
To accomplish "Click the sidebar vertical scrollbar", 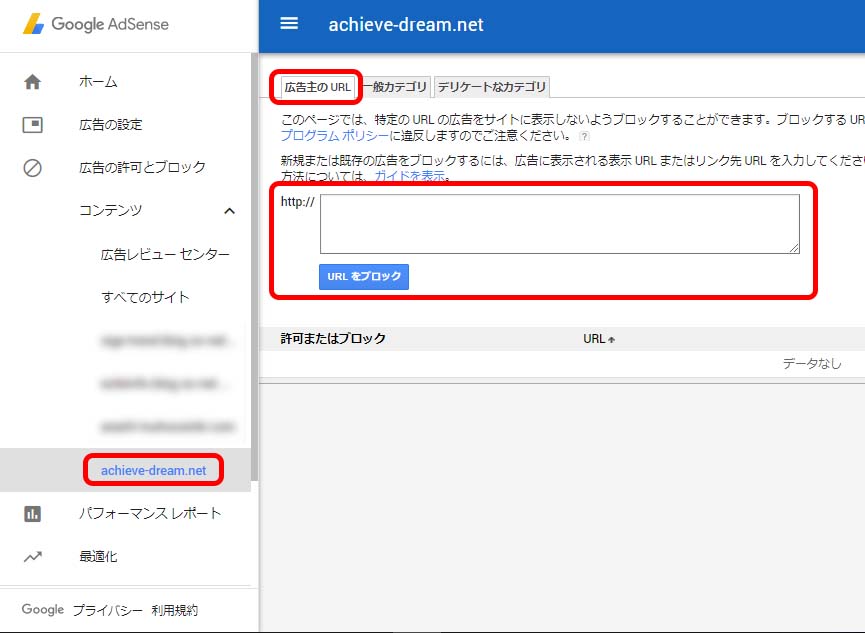I will [254, 267].
